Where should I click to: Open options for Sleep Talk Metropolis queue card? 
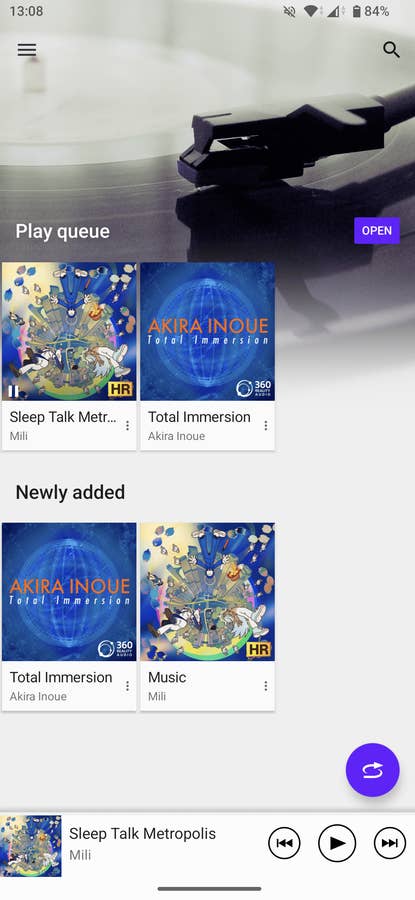click(127, 425)
